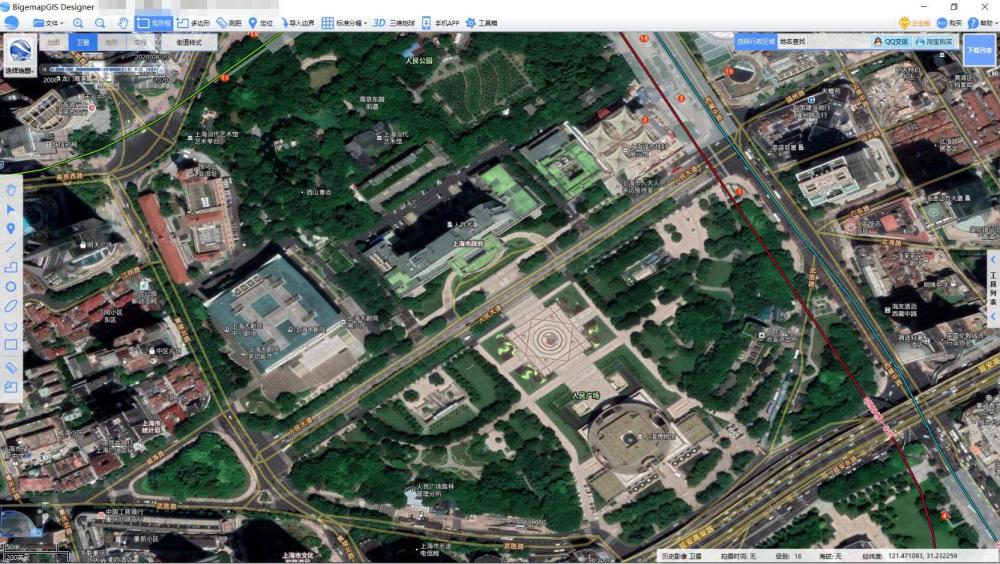Switch map layer to 卫星 satellite
The height and width of the screenshot is (564, 1000).
[x=83, y=42]
